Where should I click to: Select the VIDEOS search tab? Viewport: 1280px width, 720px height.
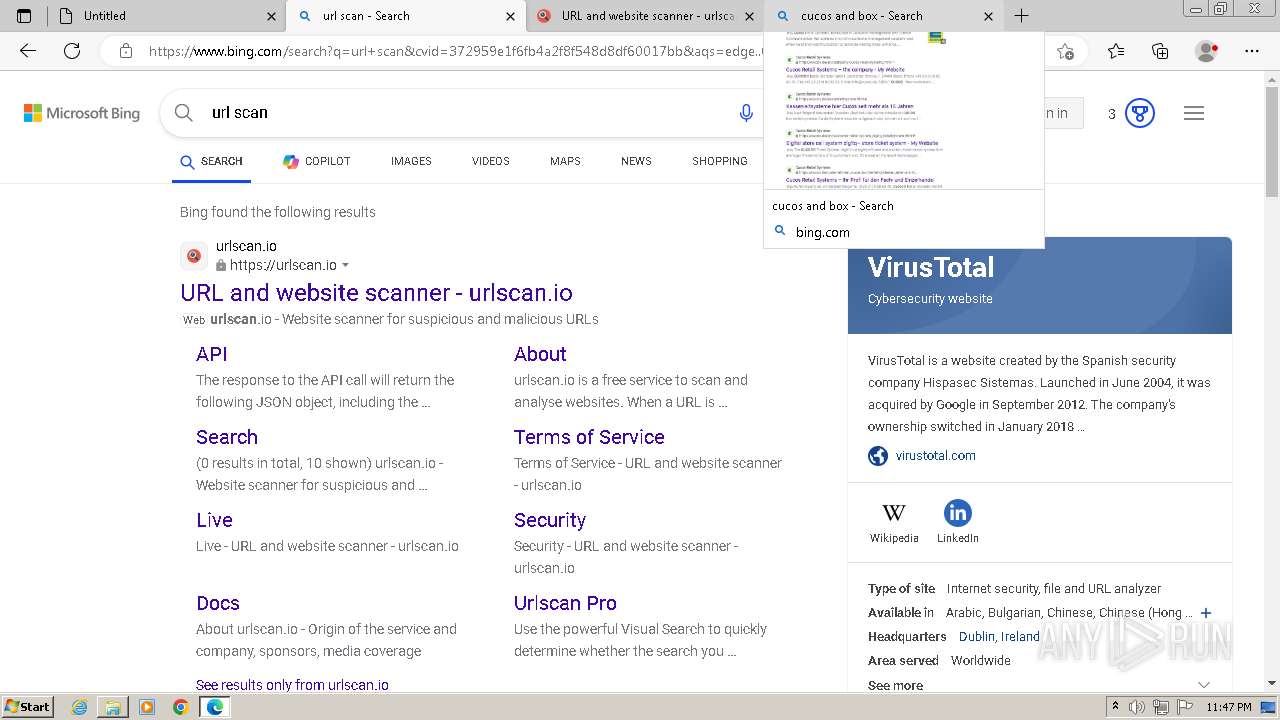490,161
